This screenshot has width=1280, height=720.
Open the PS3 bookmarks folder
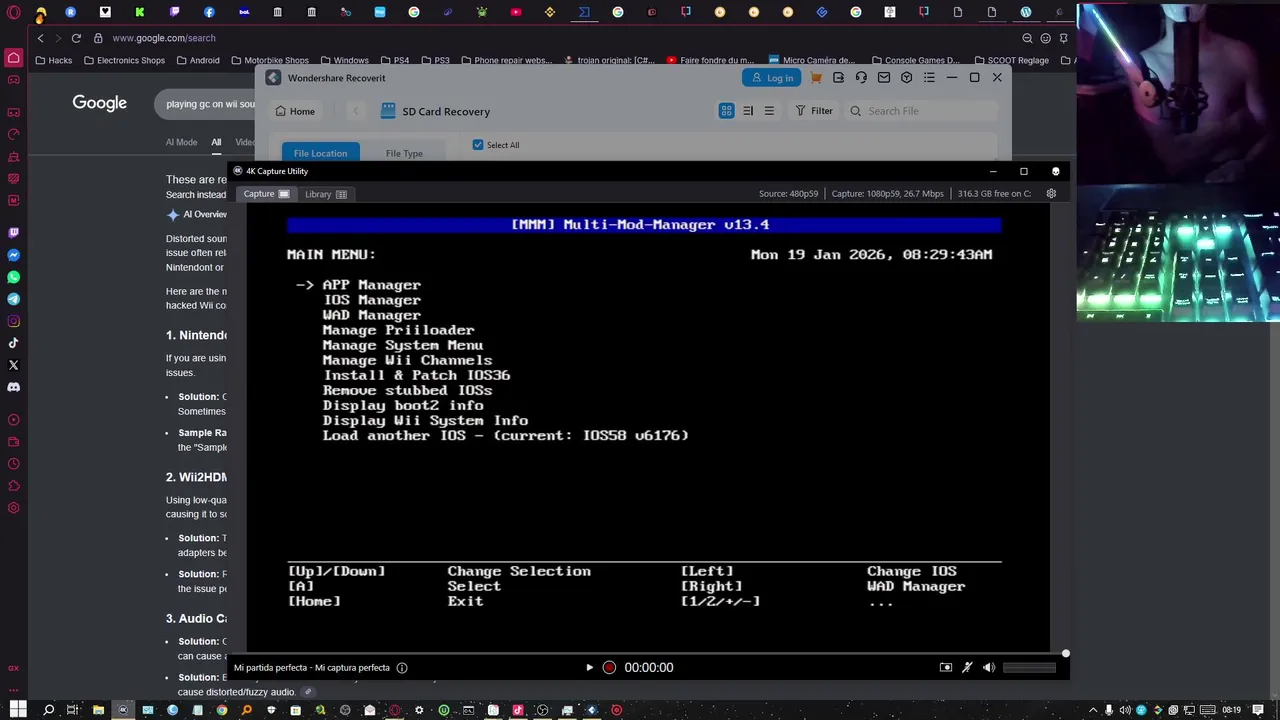[x=435, y=60]
